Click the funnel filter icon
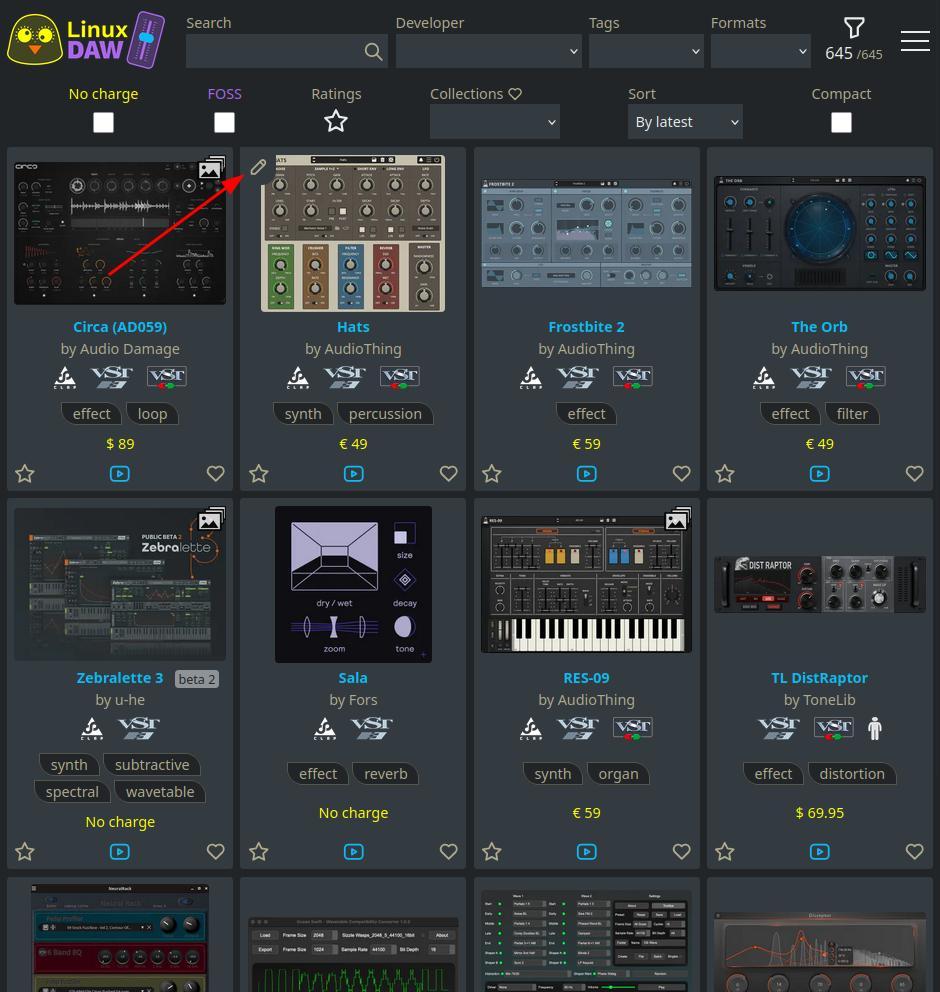The width and height of the screenshot is (940, 992). (x=853, y=27)
